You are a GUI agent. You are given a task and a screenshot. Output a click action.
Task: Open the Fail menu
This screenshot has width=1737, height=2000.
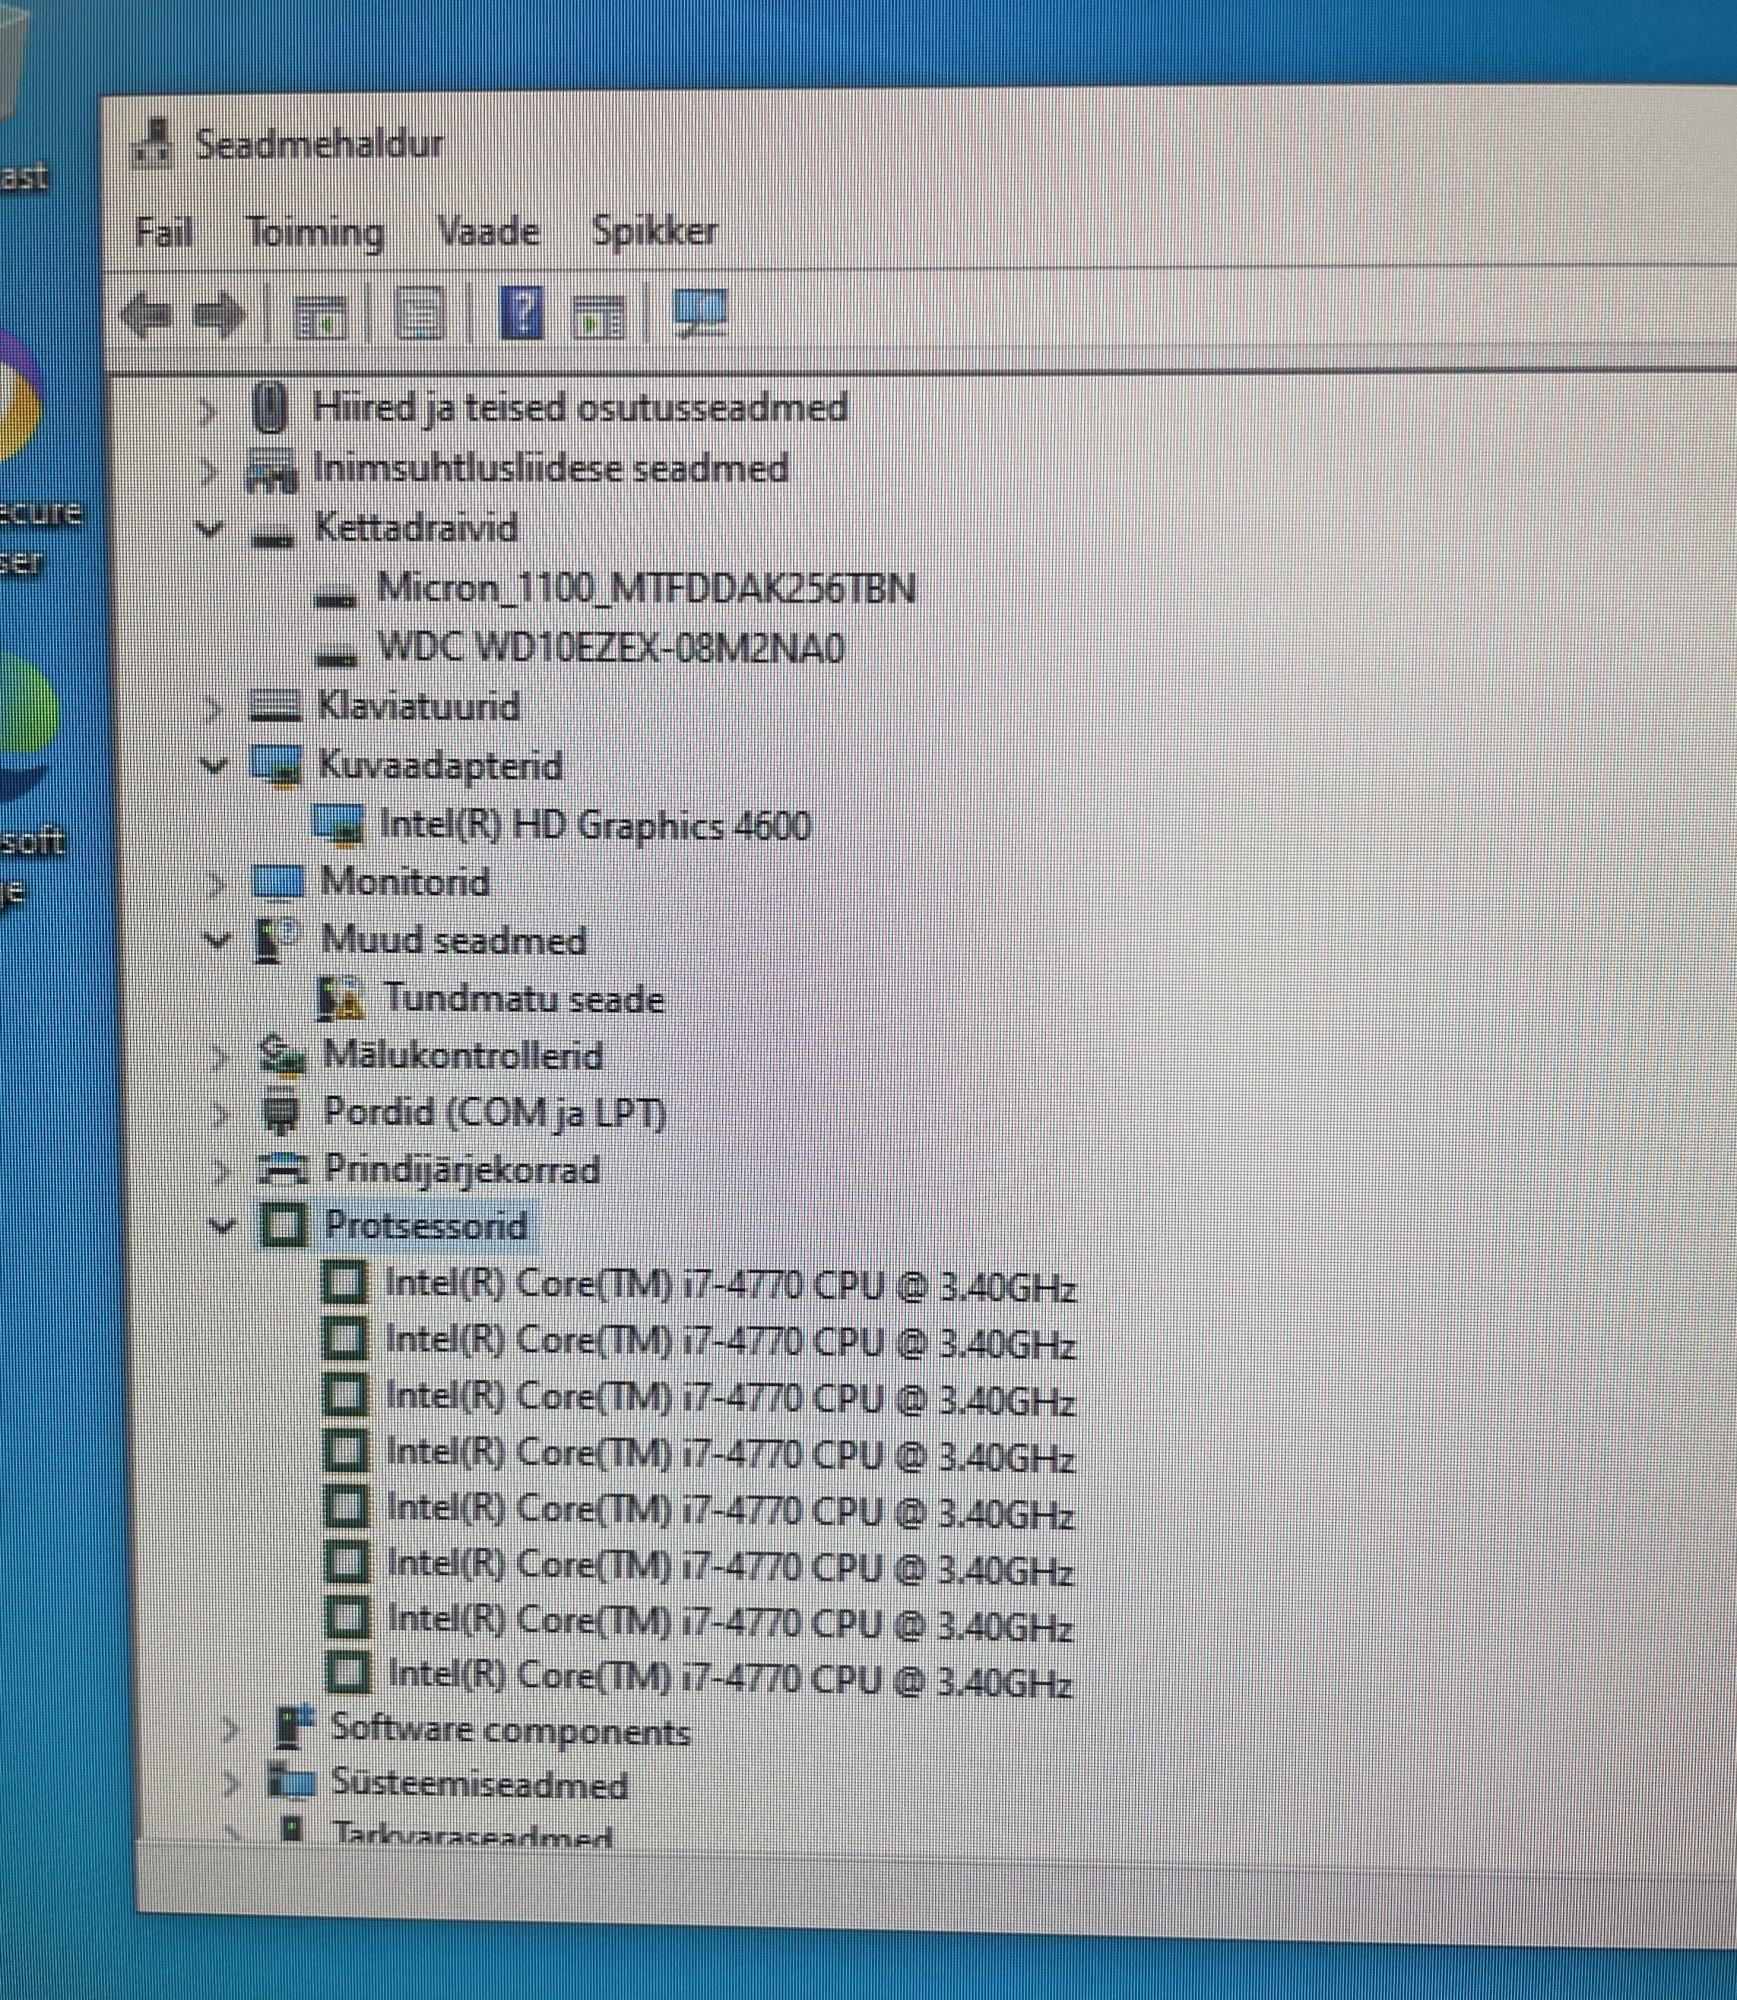[x=163, y=232]
